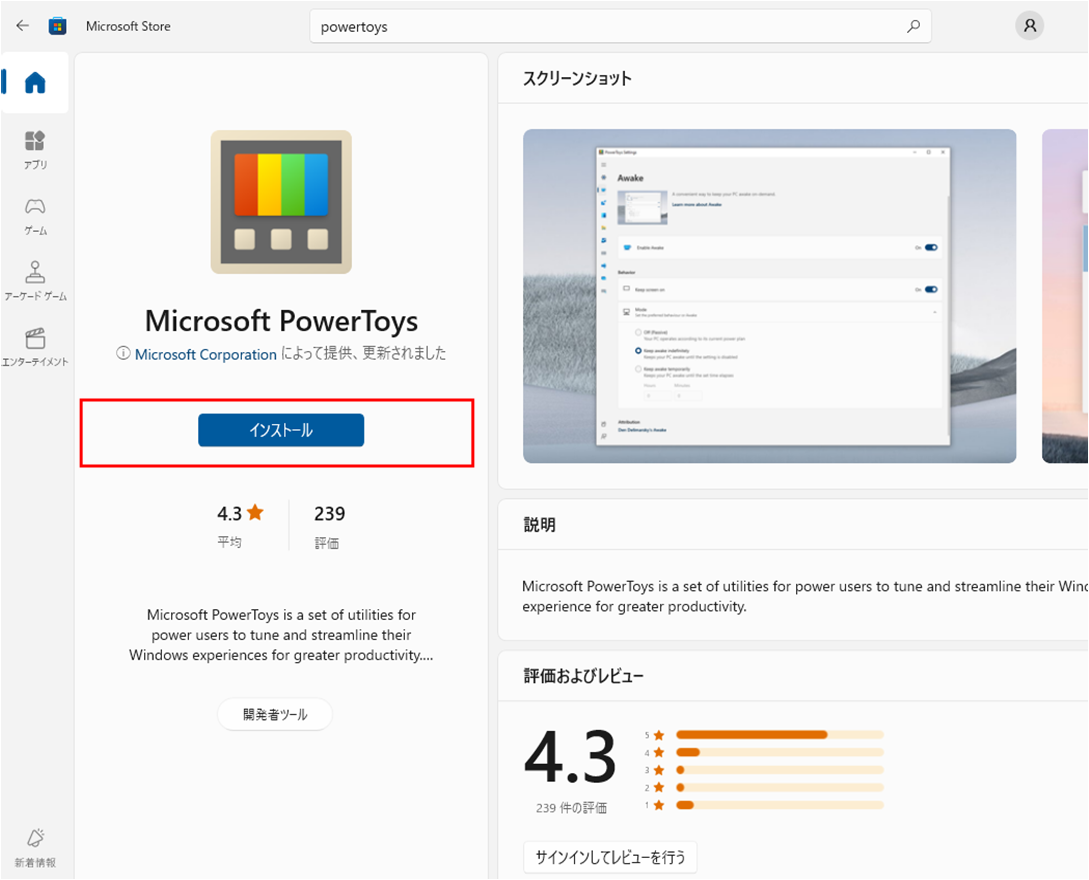
Task: Open 新着情報 at sidebar bottom
Action: [35, 848]
